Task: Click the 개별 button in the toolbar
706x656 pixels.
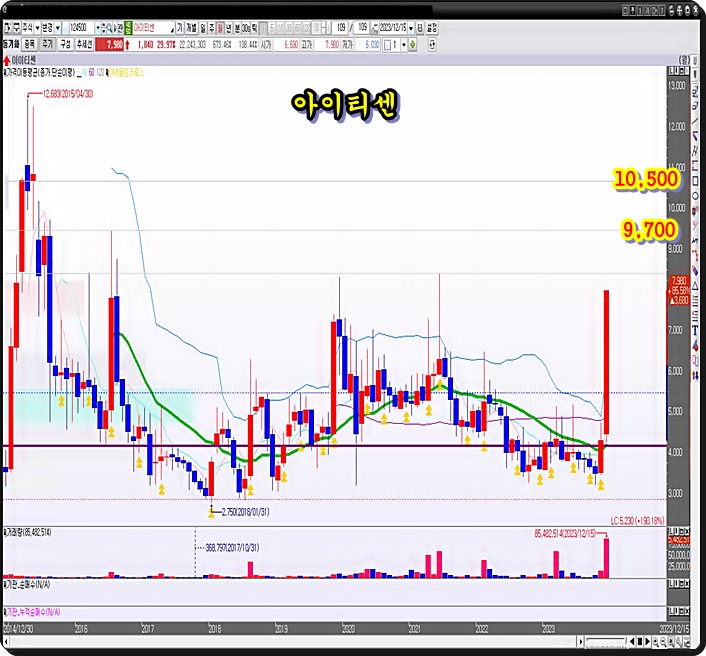Action: [191, 28]
